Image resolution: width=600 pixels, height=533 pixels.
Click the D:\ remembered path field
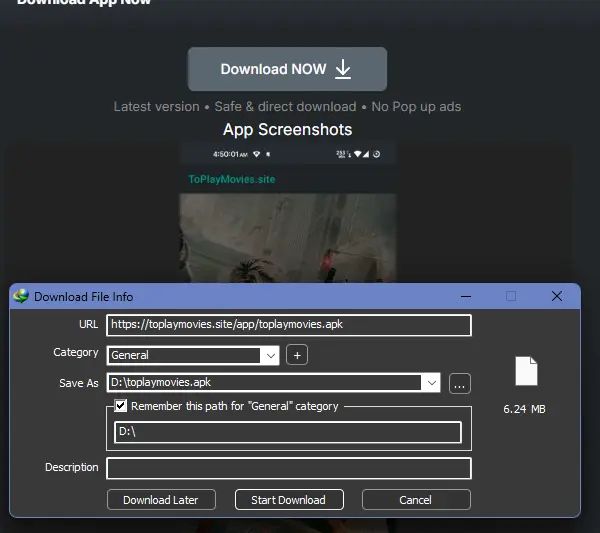tap(288, 432)
